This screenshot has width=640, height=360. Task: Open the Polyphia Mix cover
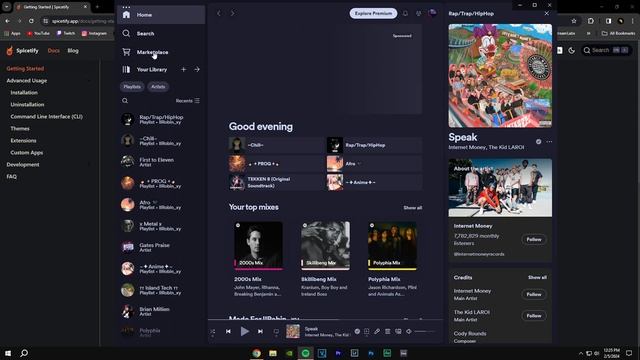(392, 245)
